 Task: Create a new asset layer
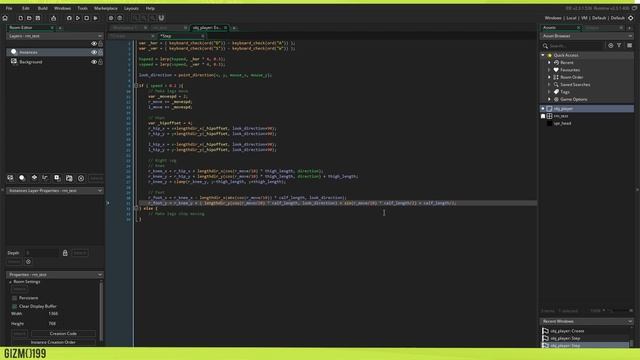(x=57, y=178)
